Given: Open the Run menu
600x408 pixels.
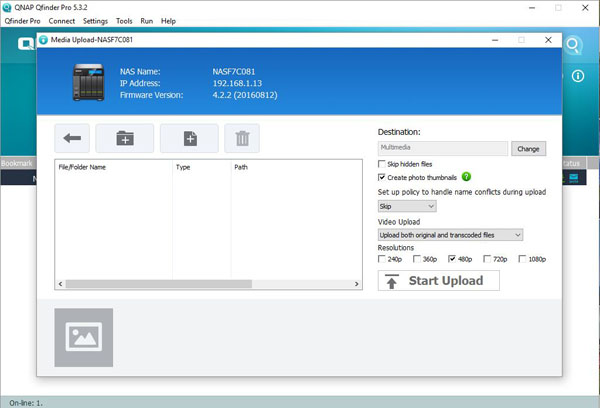Looking at the screenshot, I should 147,21.
